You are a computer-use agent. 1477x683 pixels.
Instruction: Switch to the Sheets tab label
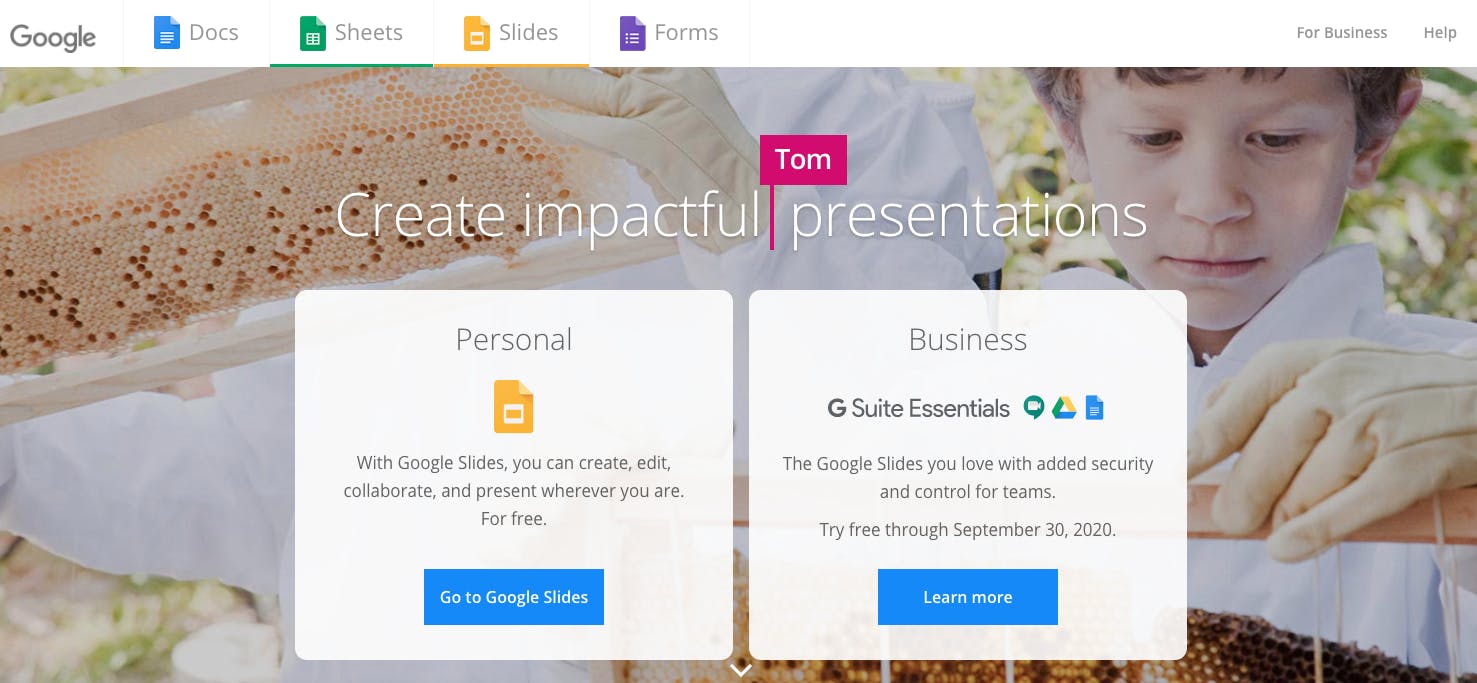coord(369,33)
